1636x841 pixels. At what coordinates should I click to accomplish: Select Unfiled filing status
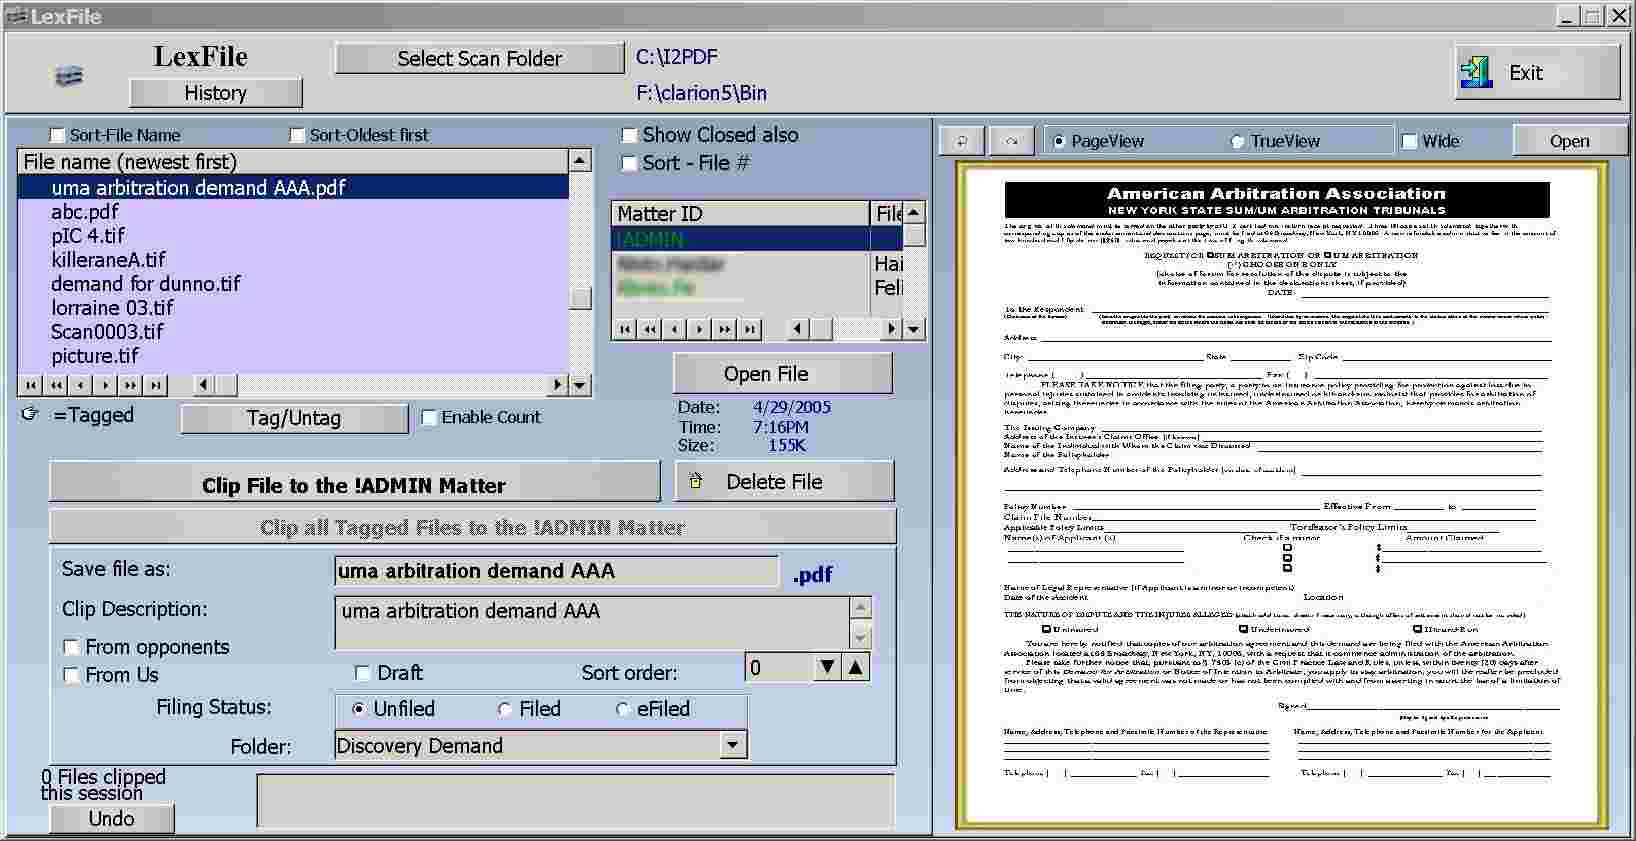358,709
